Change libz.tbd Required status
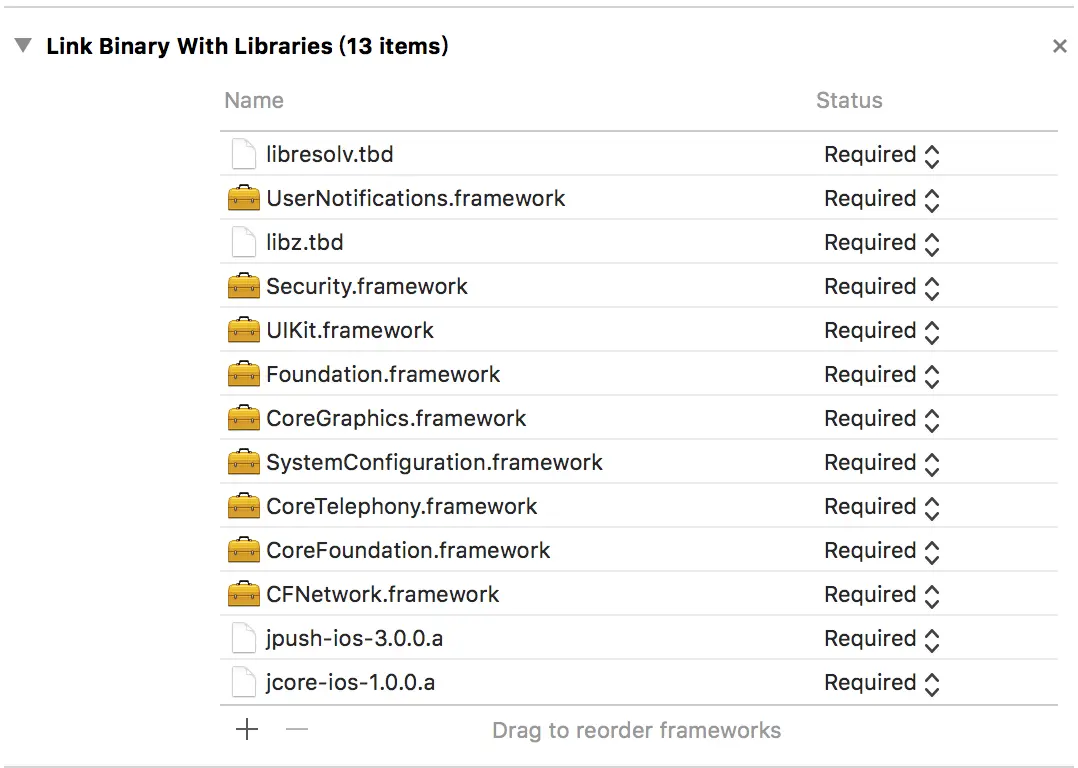This screenshot has width=1078, height=768. (882, 243)
